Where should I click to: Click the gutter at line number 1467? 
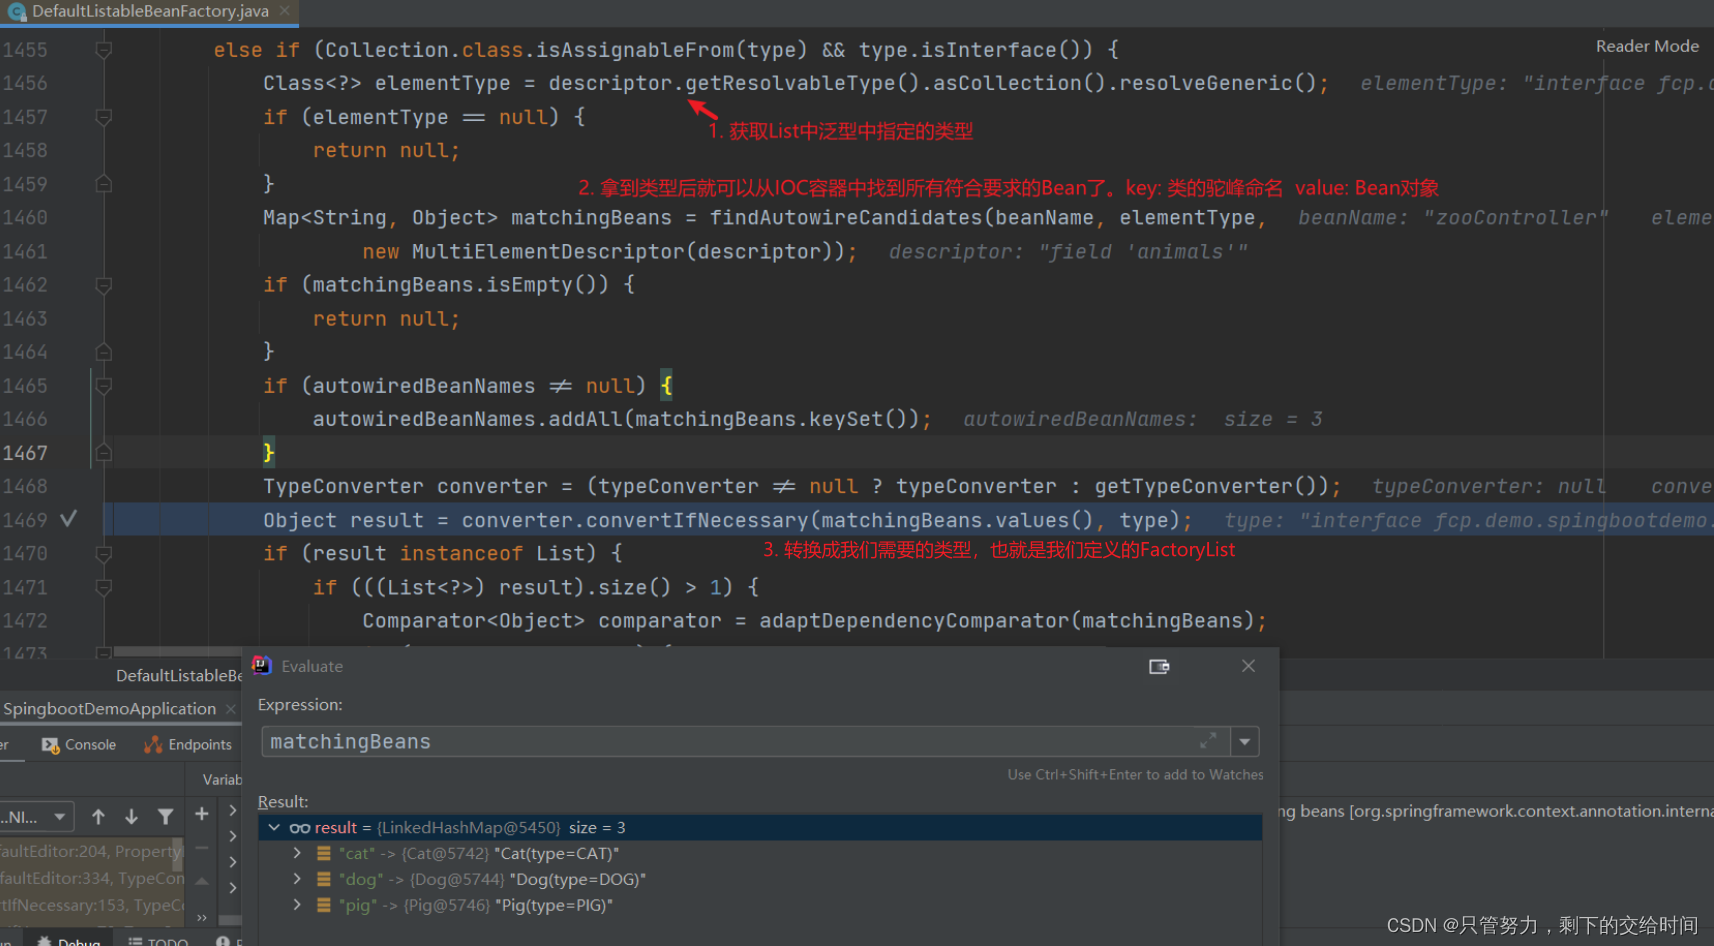(x=26, y=453)
